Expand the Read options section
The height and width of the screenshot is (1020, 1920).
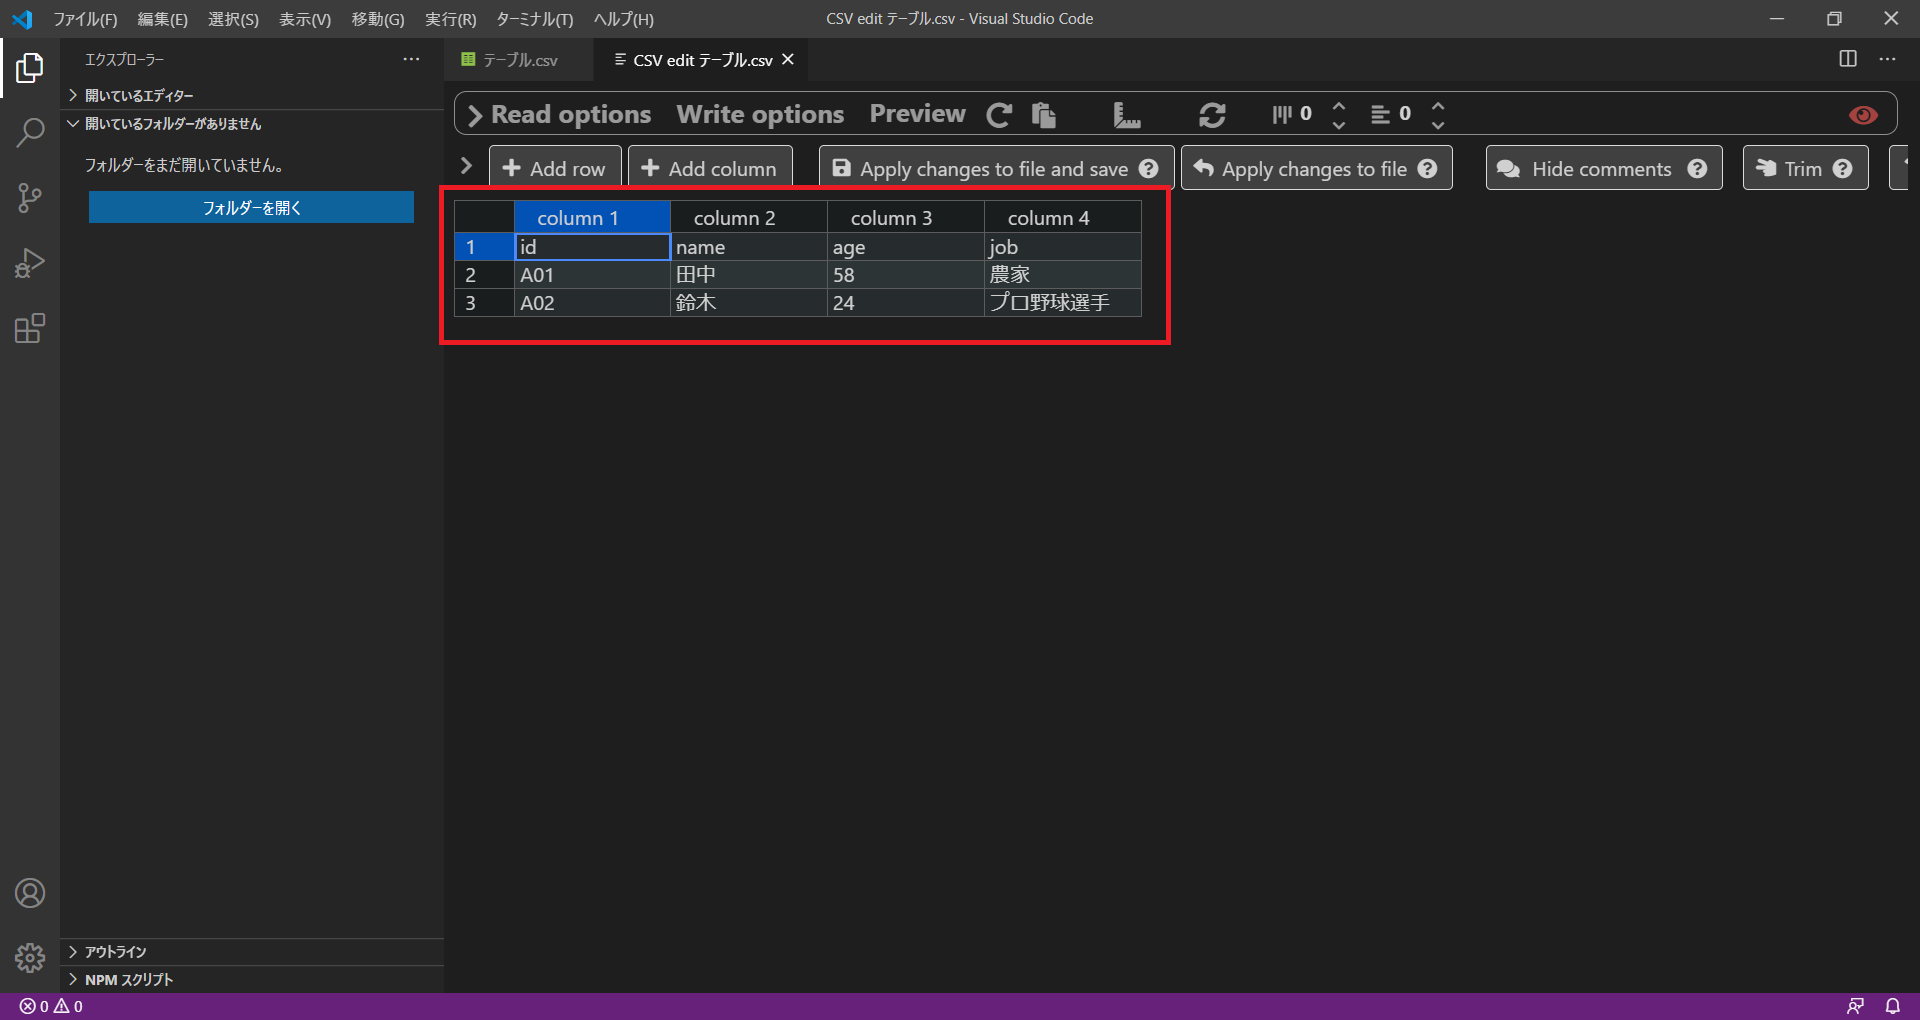(x=559, y=115)
